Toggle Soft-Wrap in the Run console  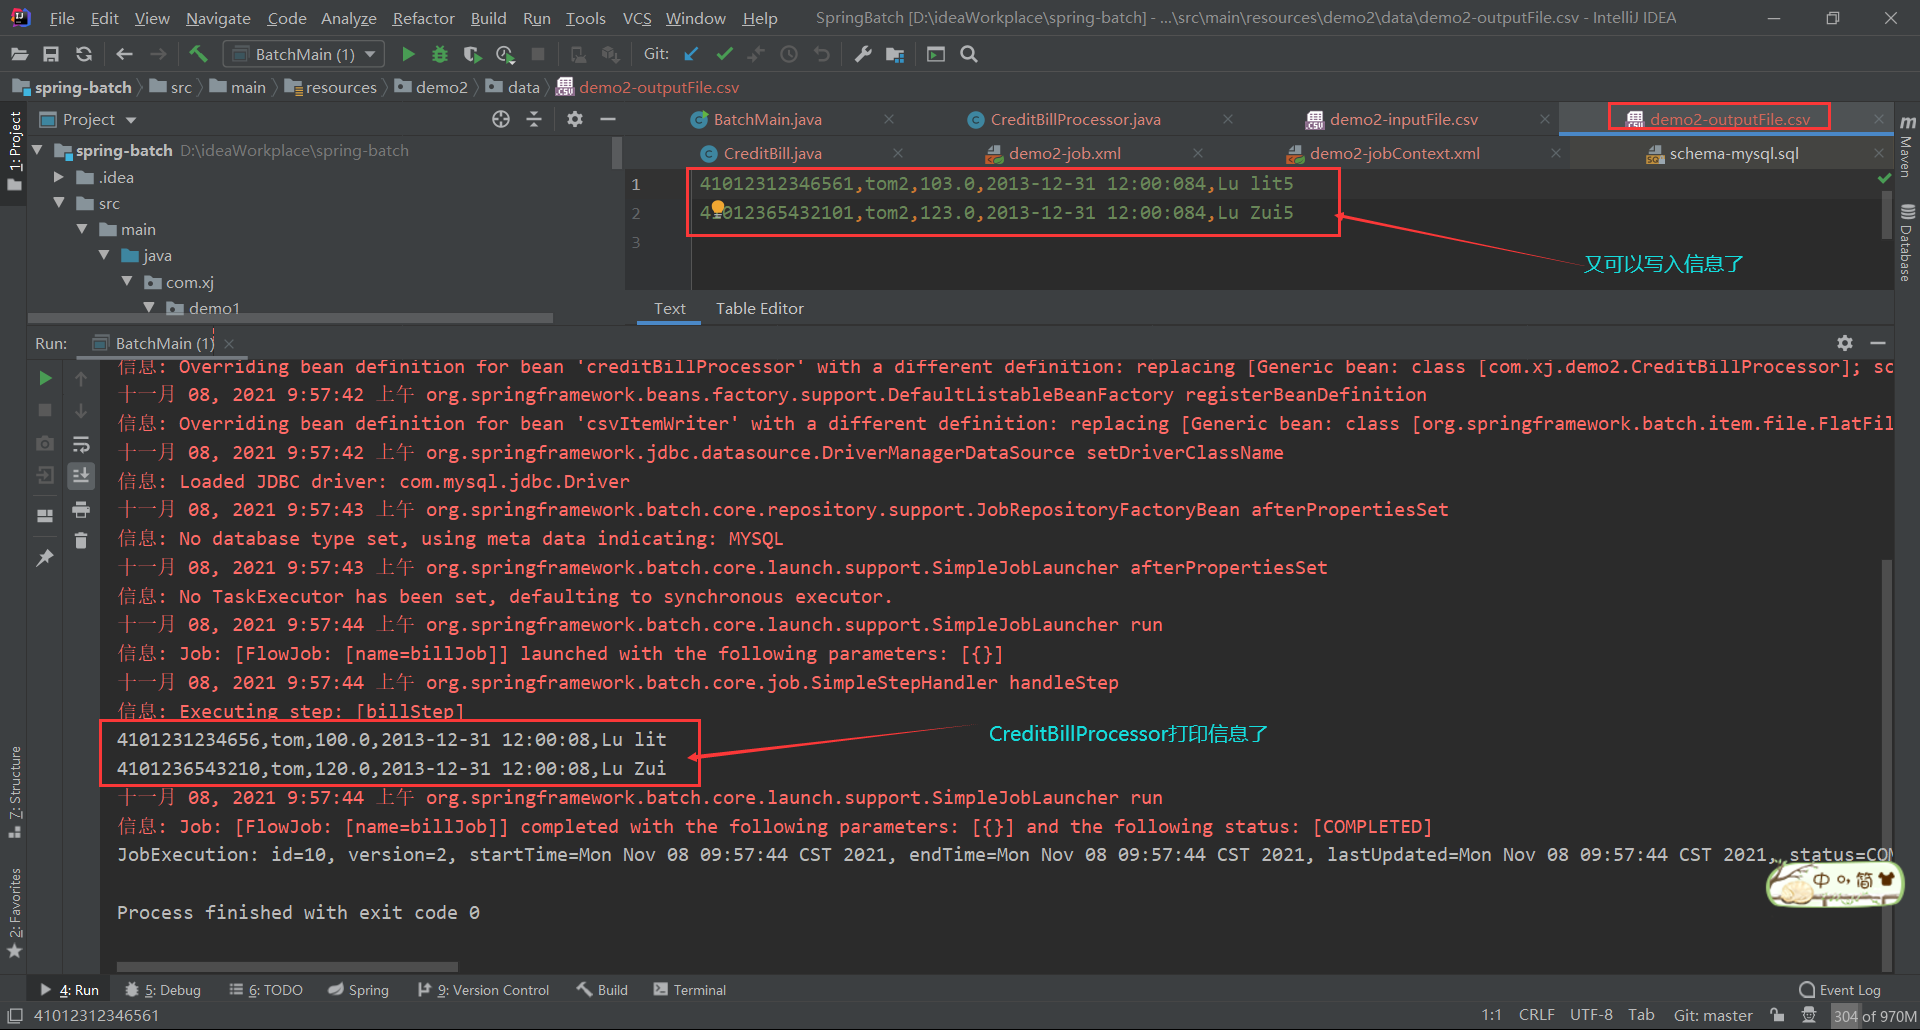[x=81, y=444]
